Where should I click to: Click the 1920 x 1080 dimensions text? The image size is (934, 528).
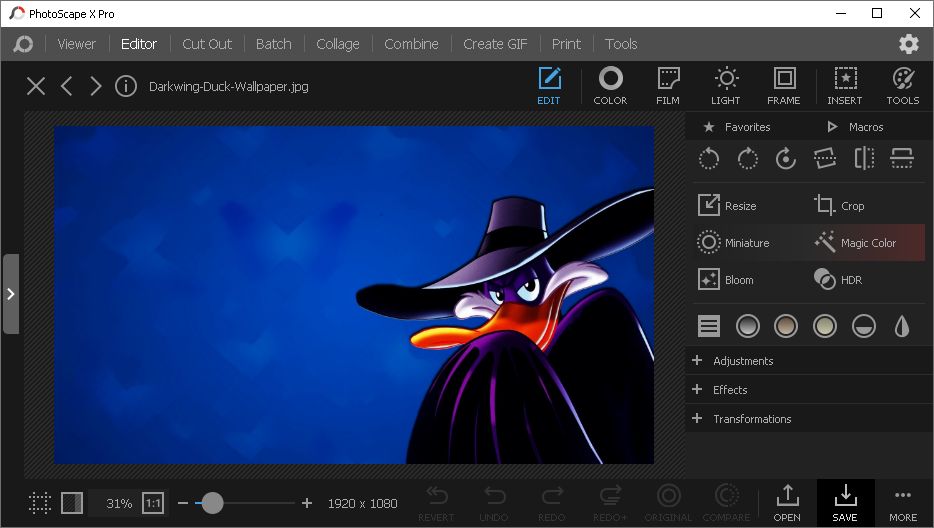pos(362,504)
